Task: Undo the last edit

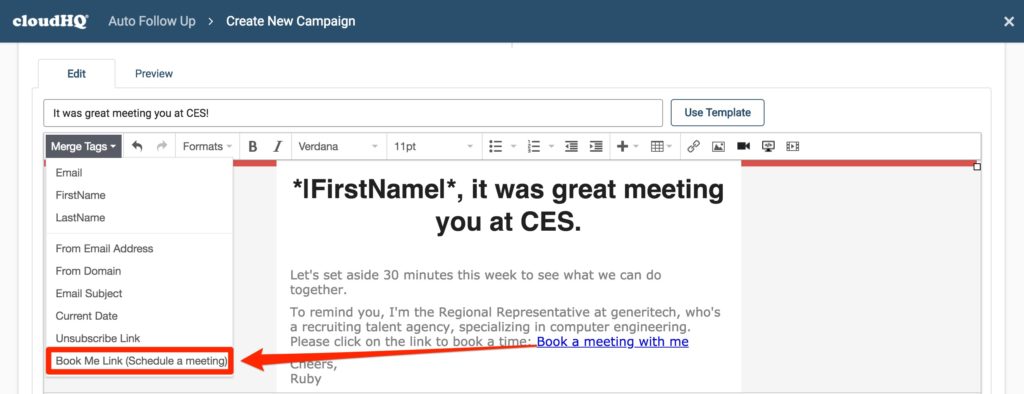Action: point(137,146)
